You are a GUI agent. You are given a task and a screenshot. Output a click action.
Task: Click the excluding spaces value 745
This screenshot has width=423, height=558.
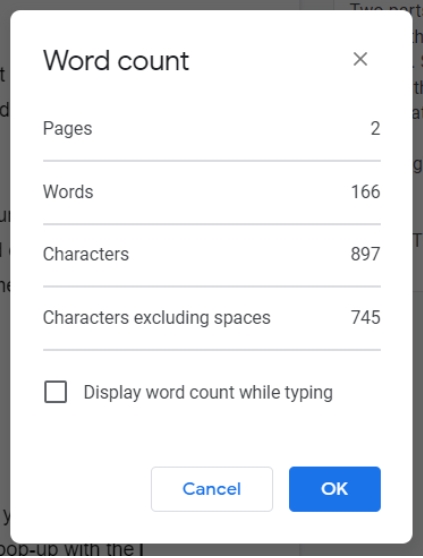click(366, 317)
